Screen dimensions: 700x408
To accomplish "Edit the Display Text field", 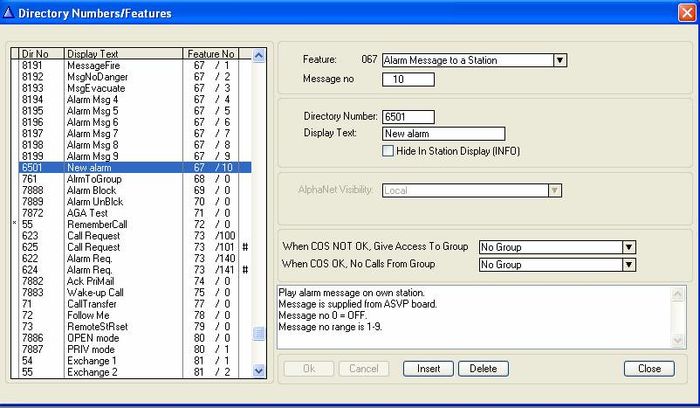I will [443, 133].
